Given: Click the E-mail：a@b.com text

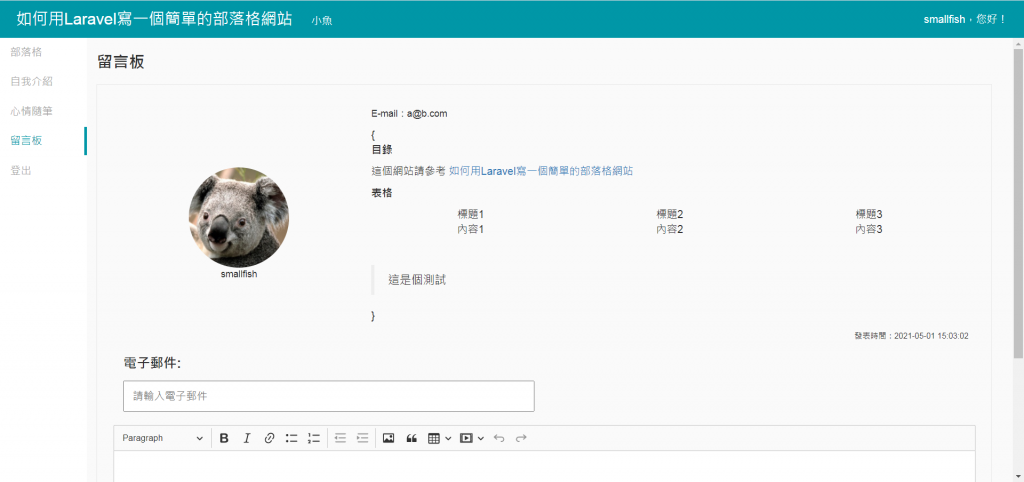Looking at the screenshot, I should point(409,114).
